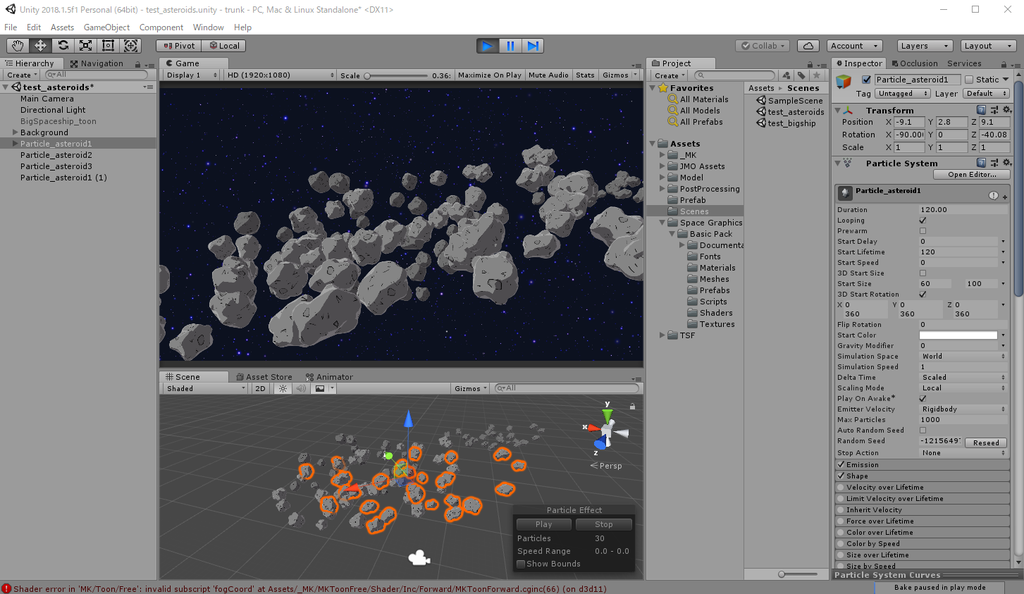Advance one frame with Step button
The image size is (1024, 594).
tap(533, 46)
